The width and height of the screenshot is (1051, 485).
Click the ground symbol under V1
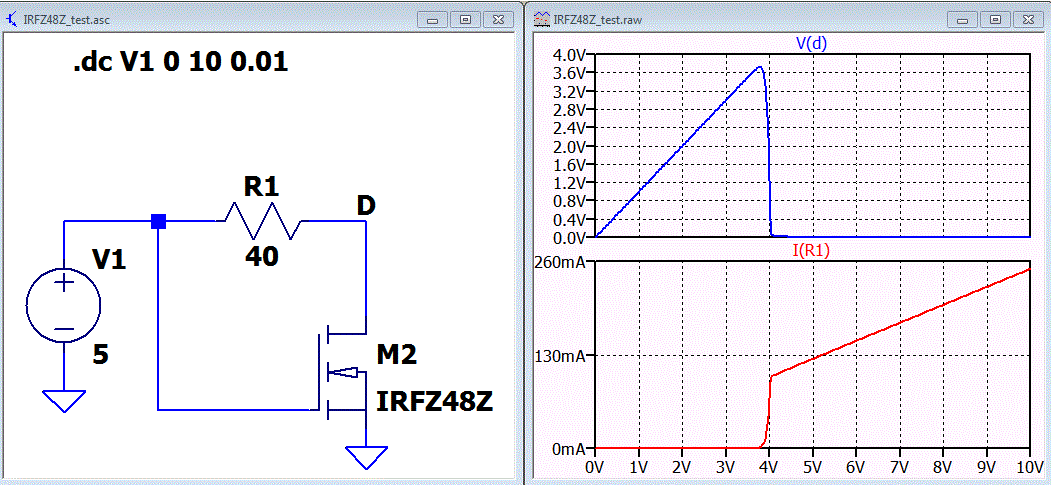point(64,401)
